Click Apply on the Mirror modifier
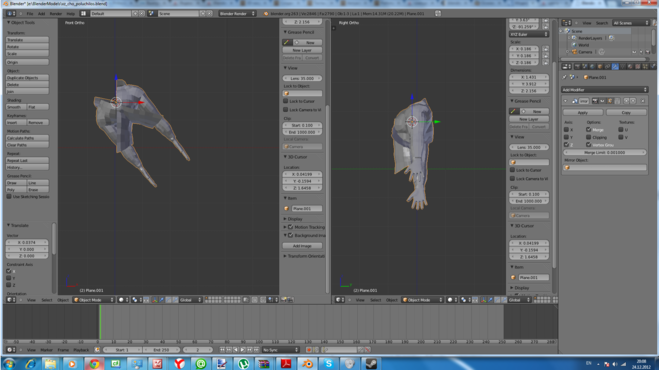This screenshot has width=659, height=370. (x=583, y=113)
